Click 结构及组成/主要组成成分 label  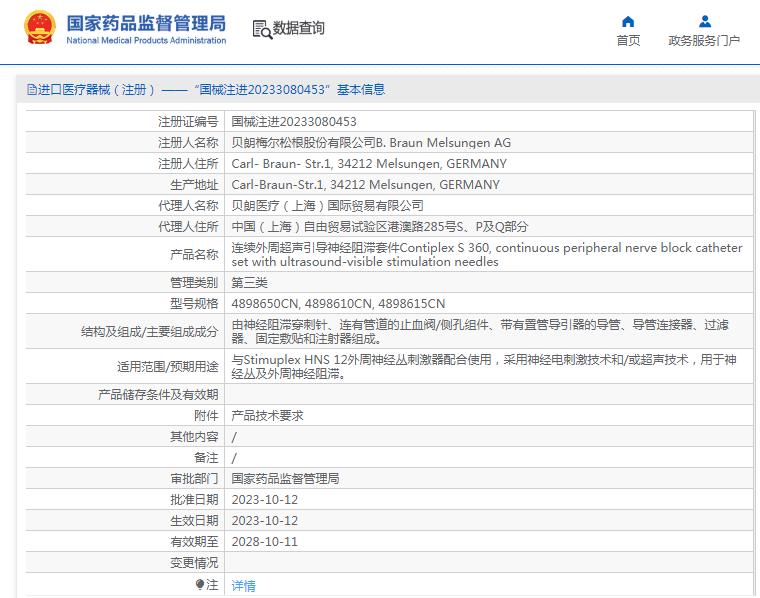pos(149,331)
